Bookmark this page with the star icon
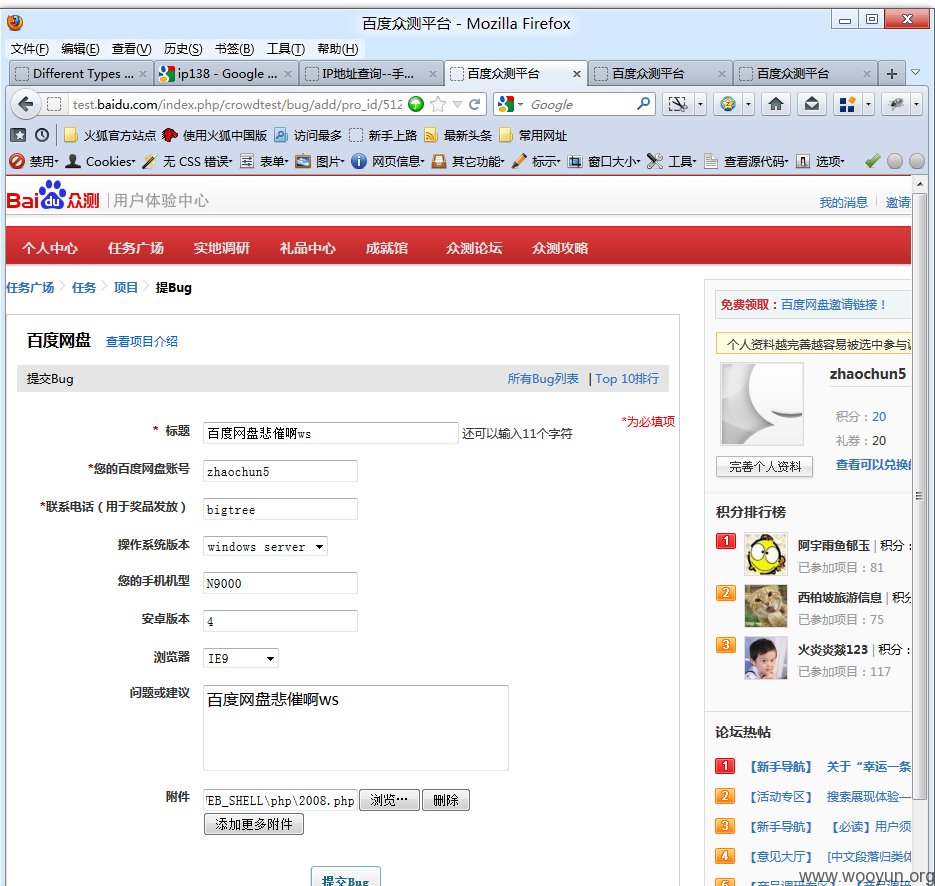Screen dimensions: 935x886 438,104
